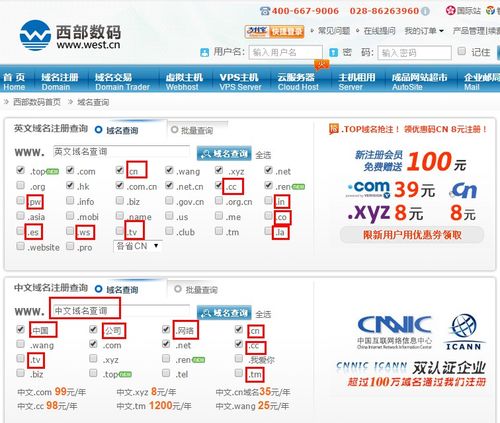Open the VPS主机 VPS Server menu
500x423 pixels.
240,82
